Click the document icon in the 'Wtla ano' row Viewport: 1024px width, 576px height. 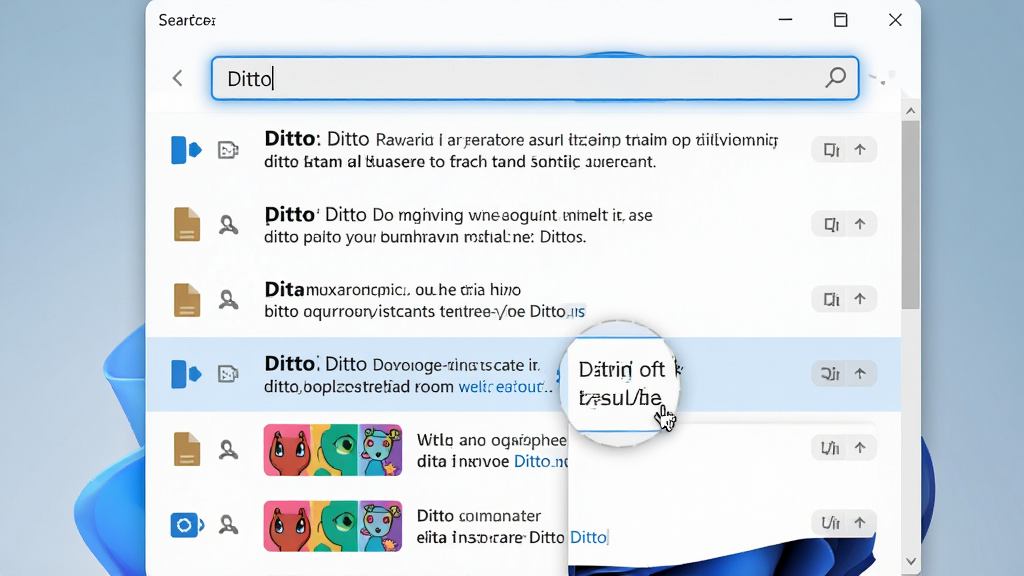point(187,449)
